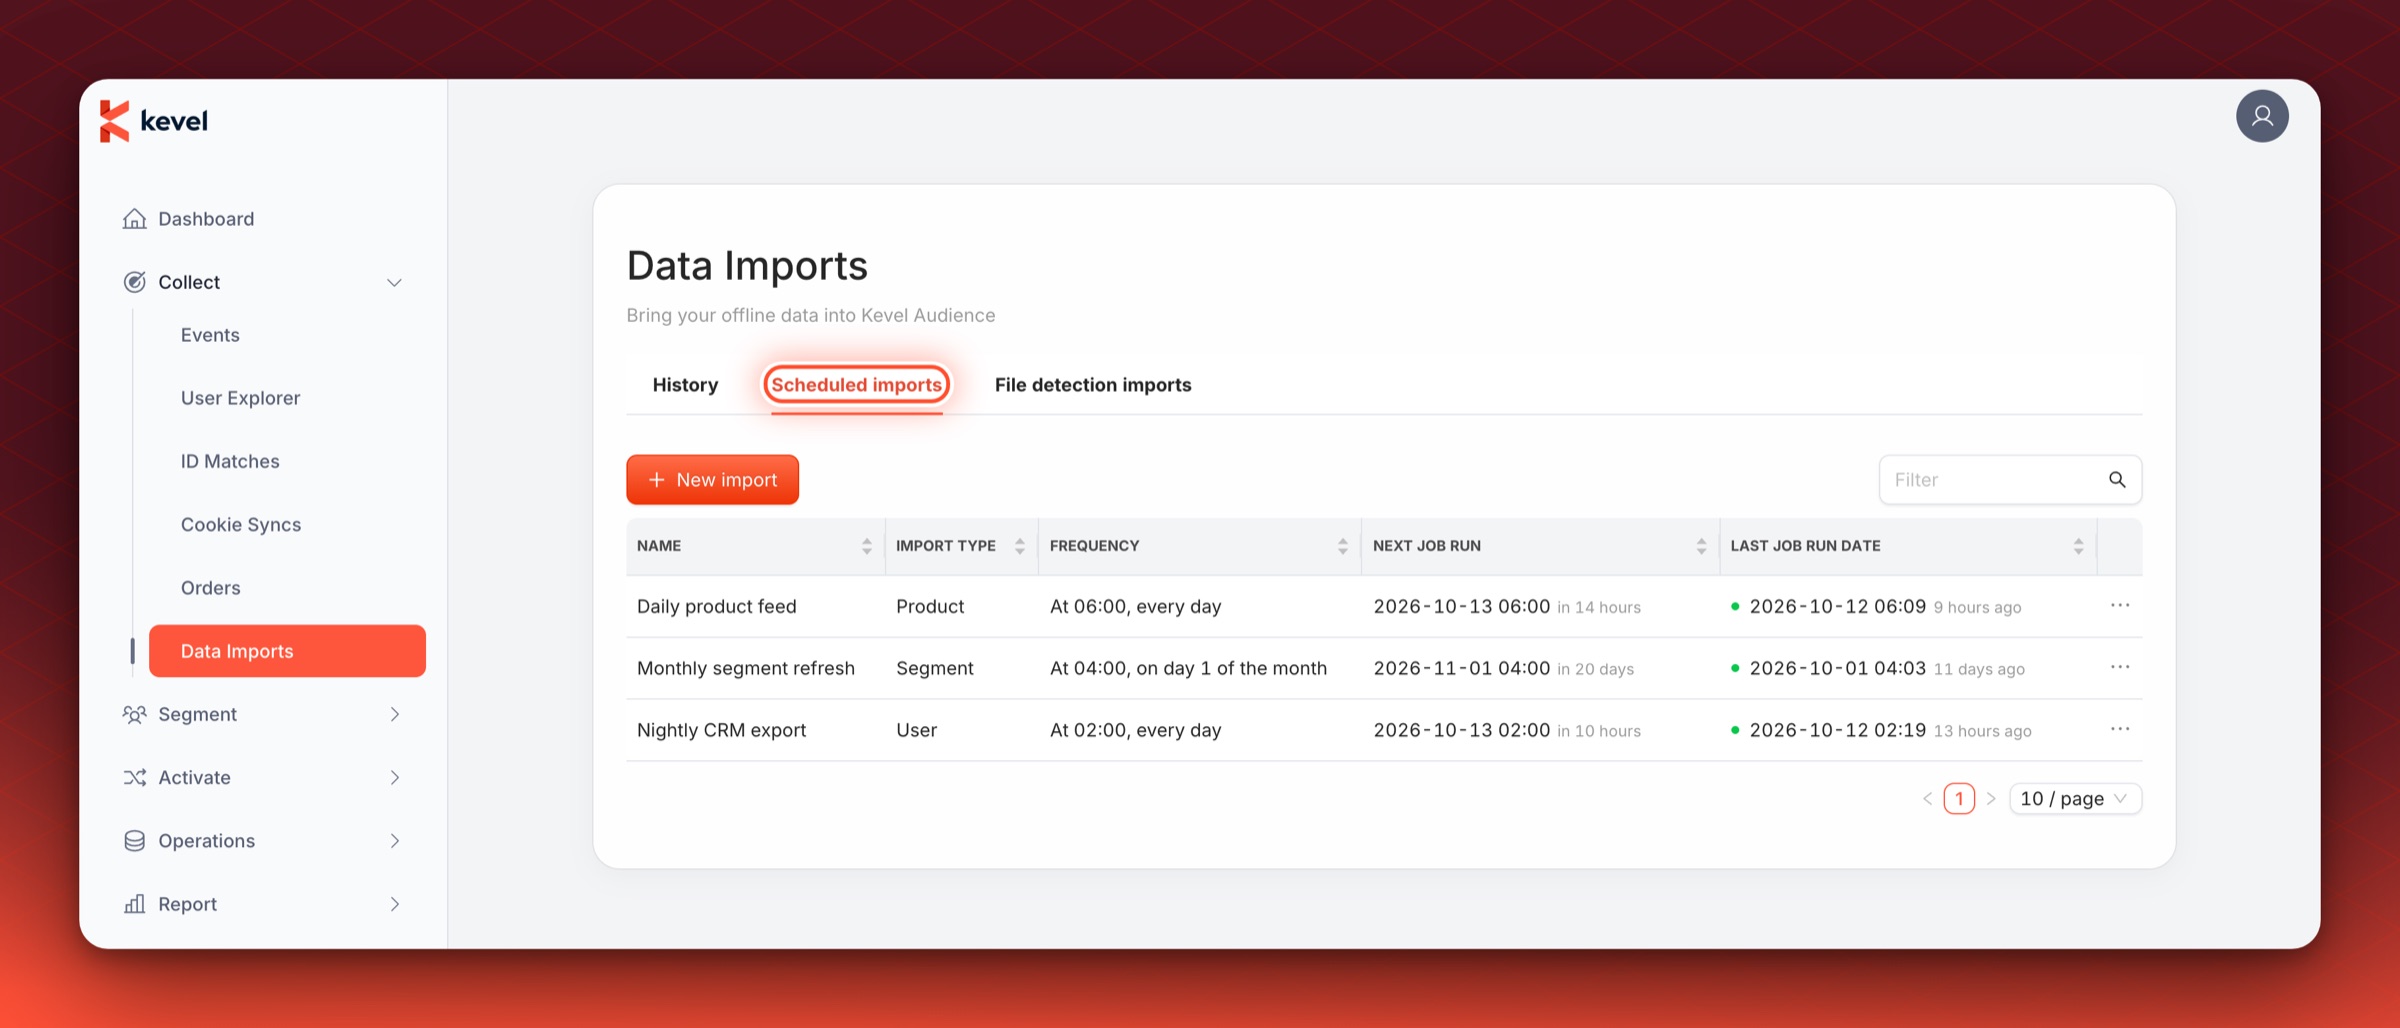Click the Report bar chart icon
This screenshot has width=2400, height=1028.
coord(134,904)
